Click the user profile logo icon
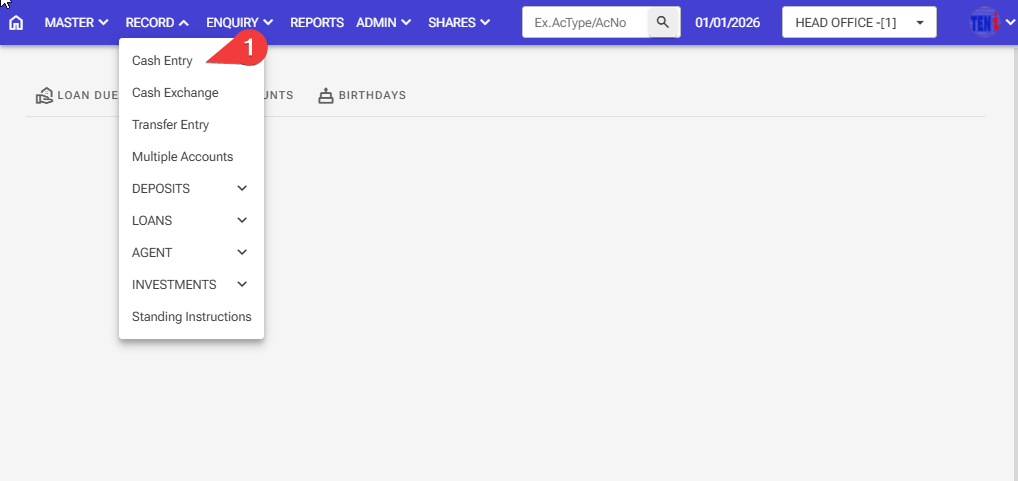The height and width of the screenshot is (481, 1018). tap(985, 22)
